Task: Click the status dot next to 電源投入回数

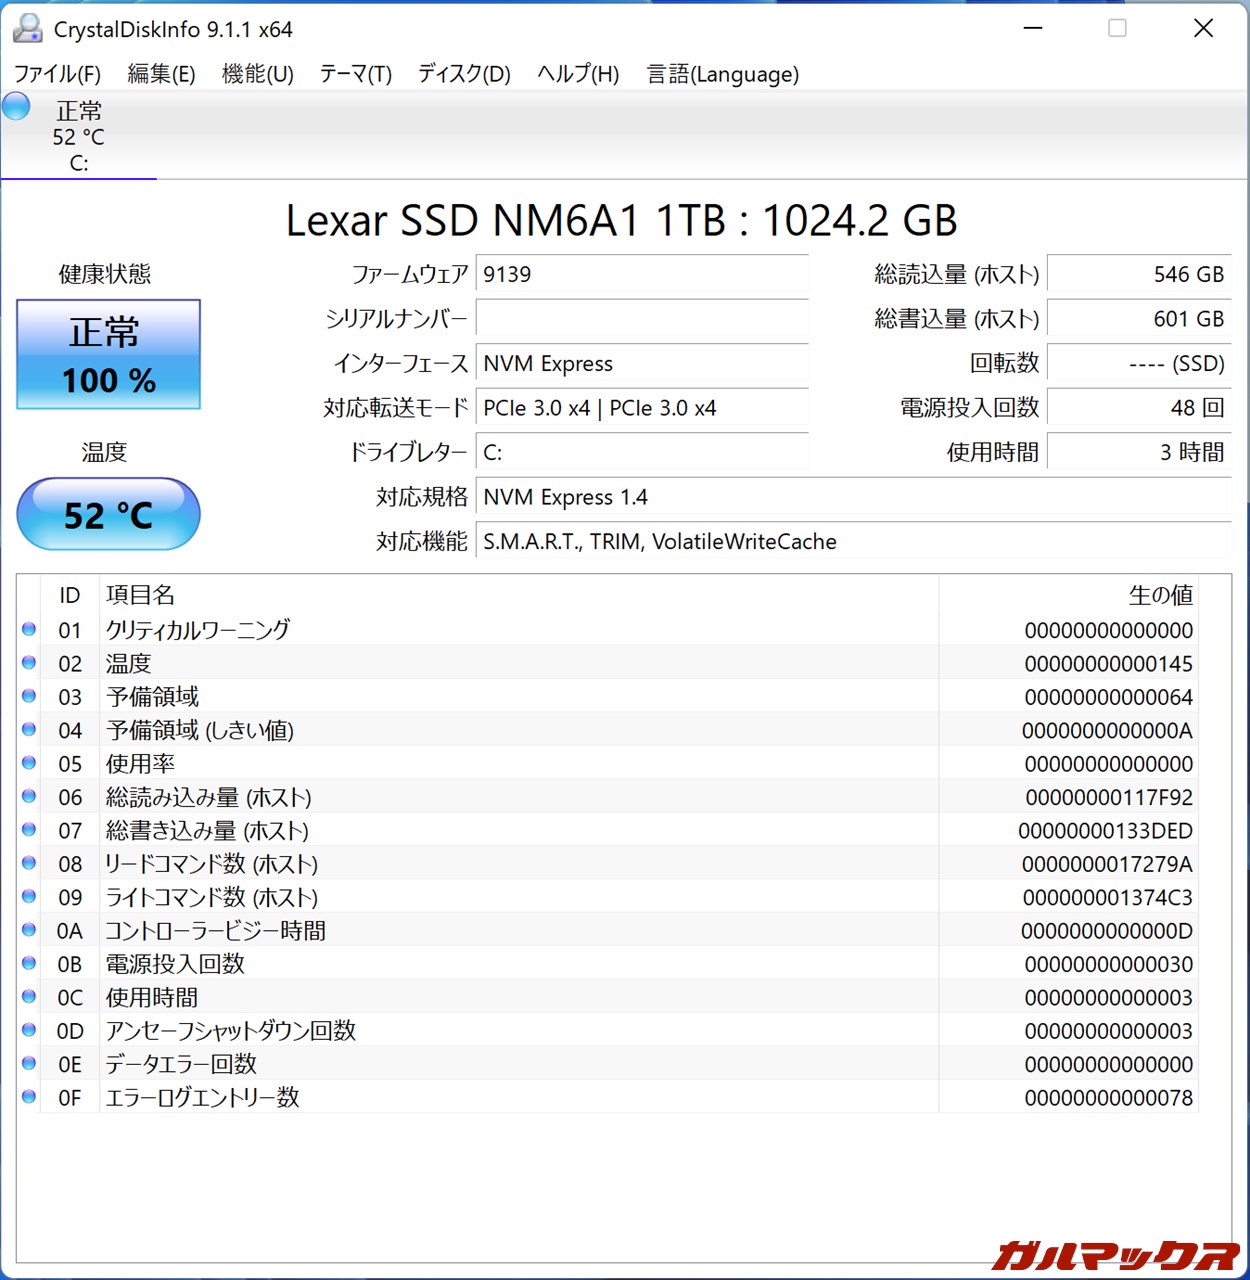Action: 29,962
